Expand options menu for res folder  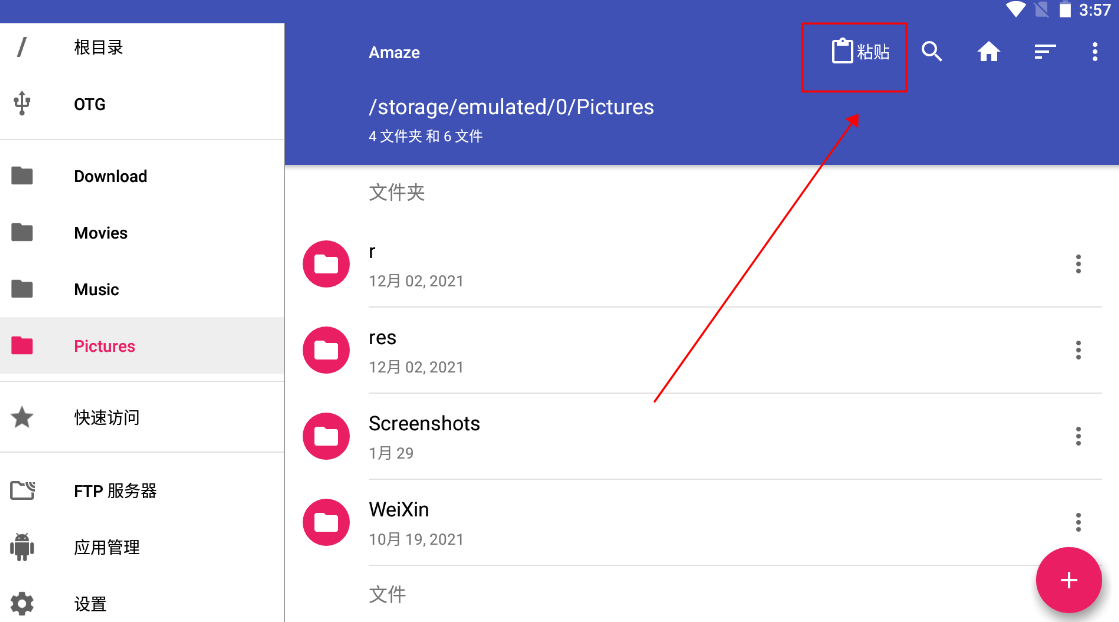(1078, 350)
